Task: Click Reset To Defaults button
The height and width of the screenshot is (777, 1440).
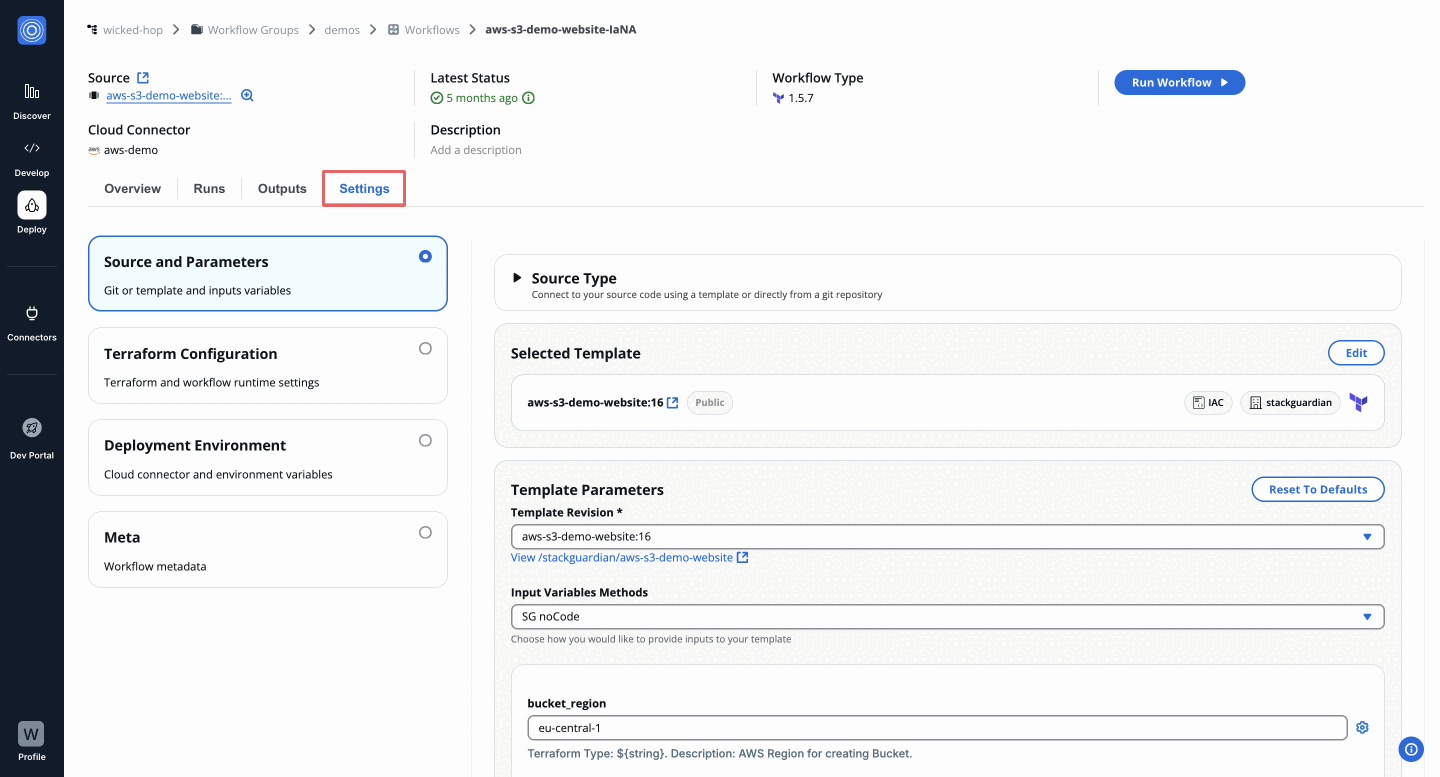Action: click(x=1318, y=489)
